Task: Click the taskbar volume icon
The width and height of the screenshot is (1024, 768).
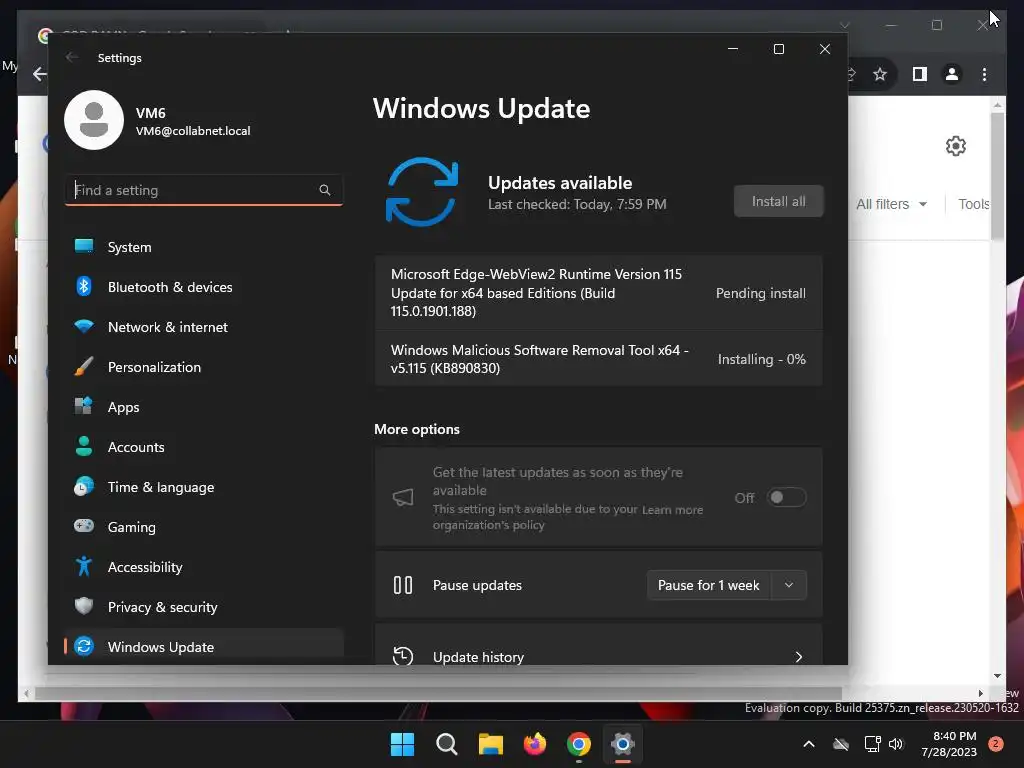Action: coord(896,744)
